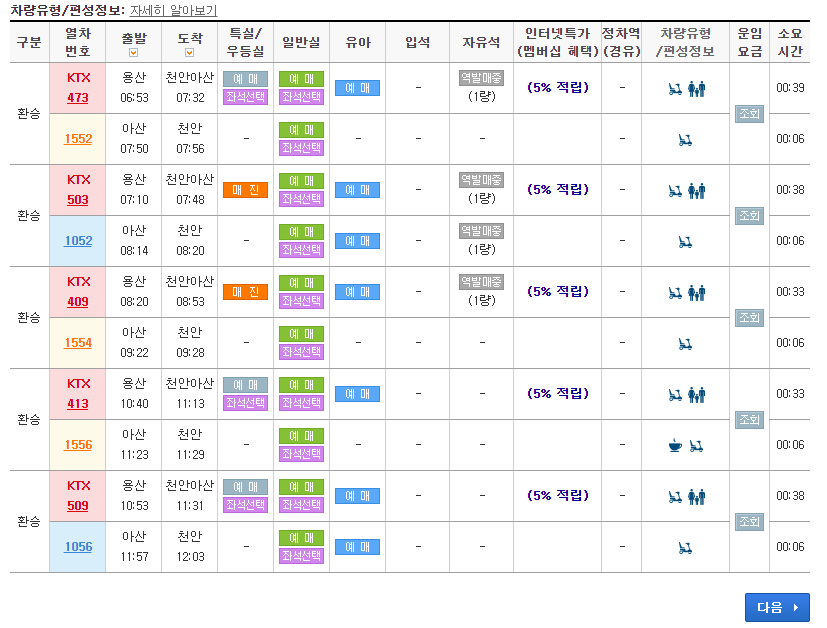Click 예매 general seat button for KTX 503
This screenshot has height=628, width=827.
point(301,180)
